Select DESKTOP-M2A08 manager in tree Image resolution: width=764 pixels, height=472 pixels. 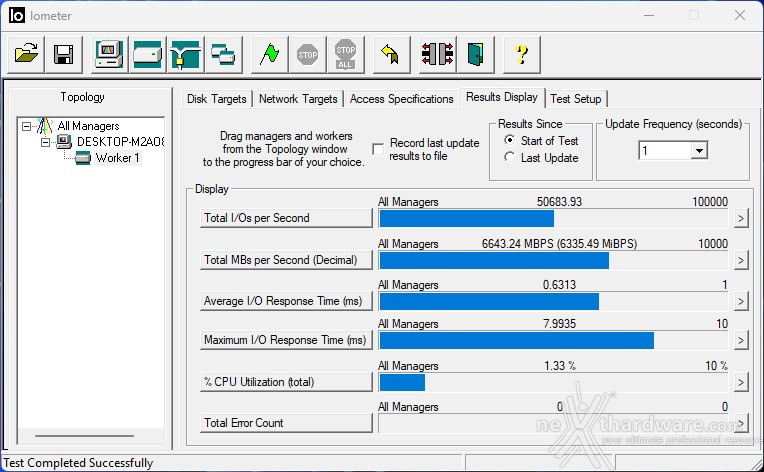120,142
